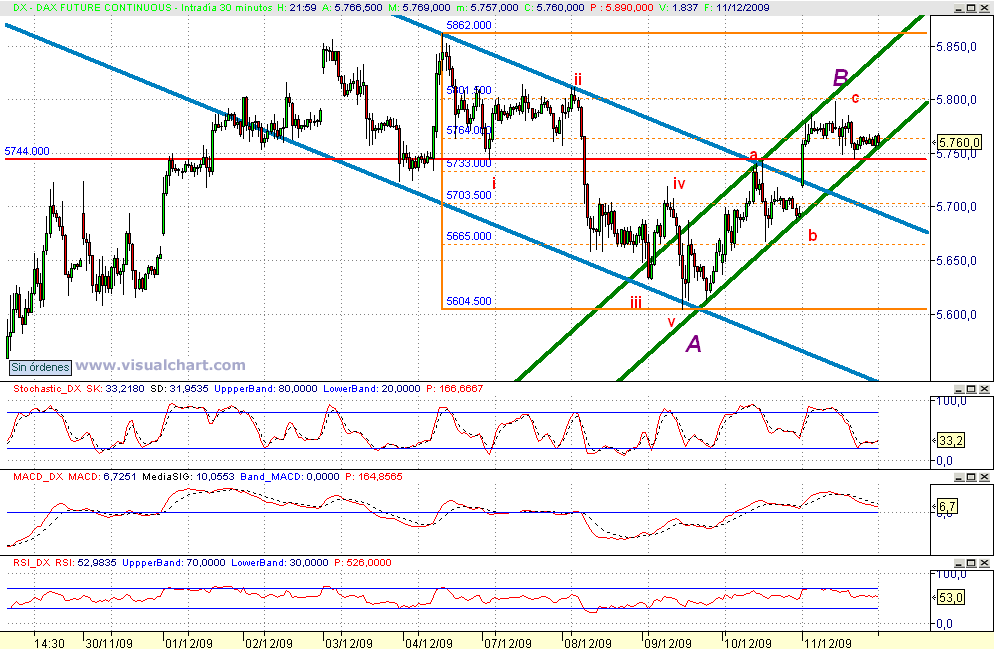Close the MACD_DX indicator panel

(984, 477)
